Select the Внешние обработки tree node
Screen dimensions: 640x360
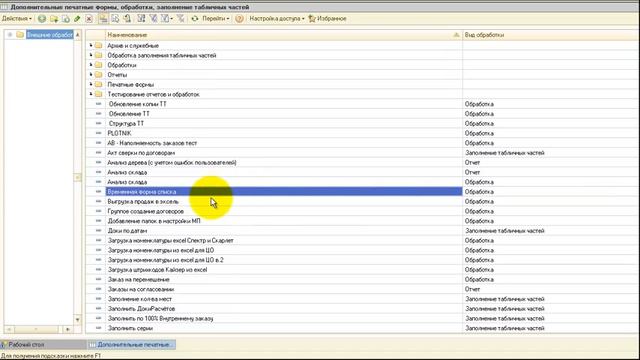pyautogui.click(x=49, y=35)
